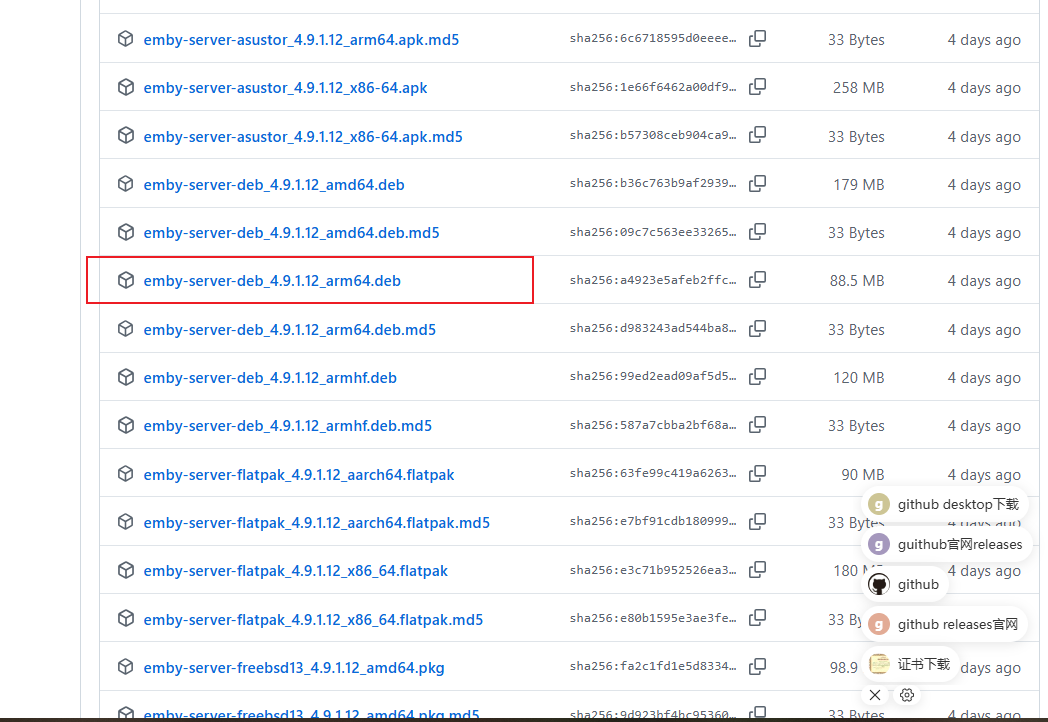Copy SHA256 of emby-server-deb amd64.deb
This screenshot has height=722, width=1048.
758,184
